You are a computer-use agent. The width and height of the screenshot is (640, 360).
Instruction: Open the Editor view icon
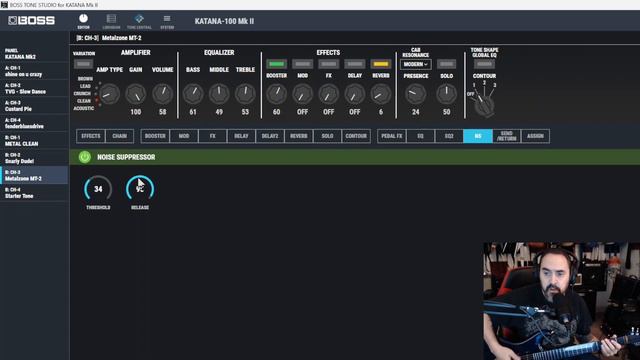coord(83,21)
